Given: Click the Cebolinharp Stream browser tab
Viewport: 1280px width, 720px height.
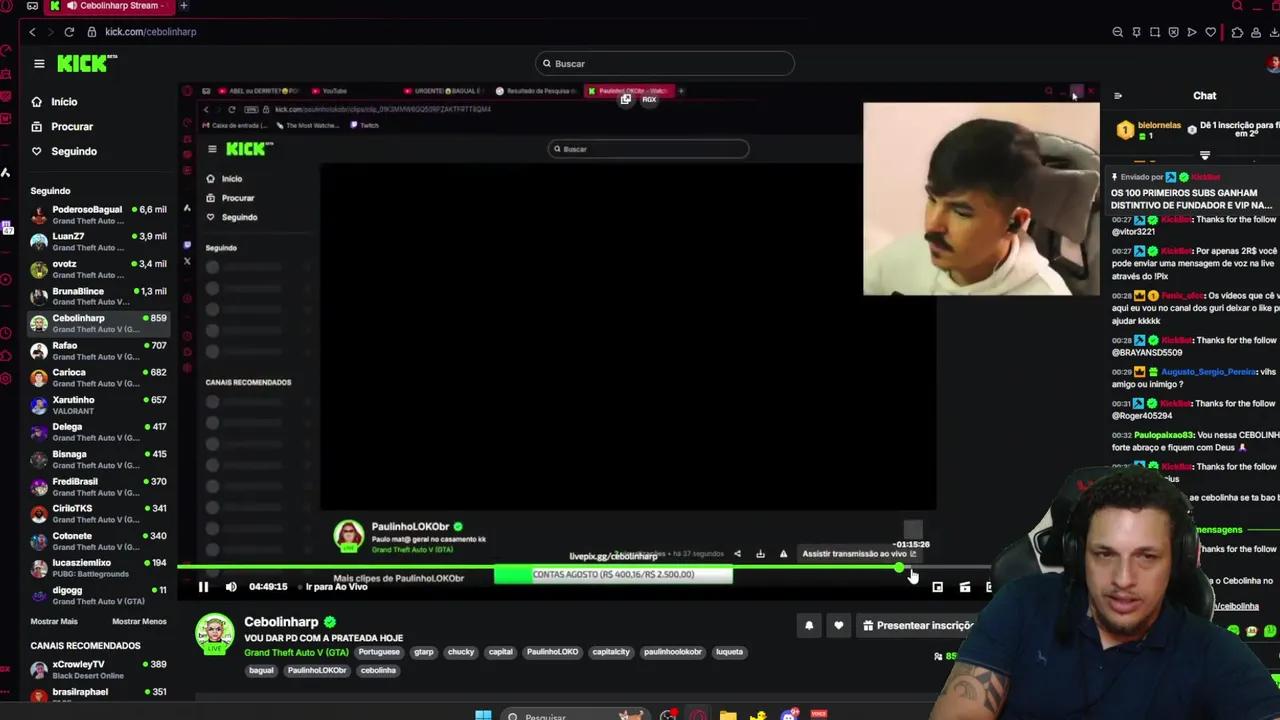Looking at the screenshot, I should (109, 6).
